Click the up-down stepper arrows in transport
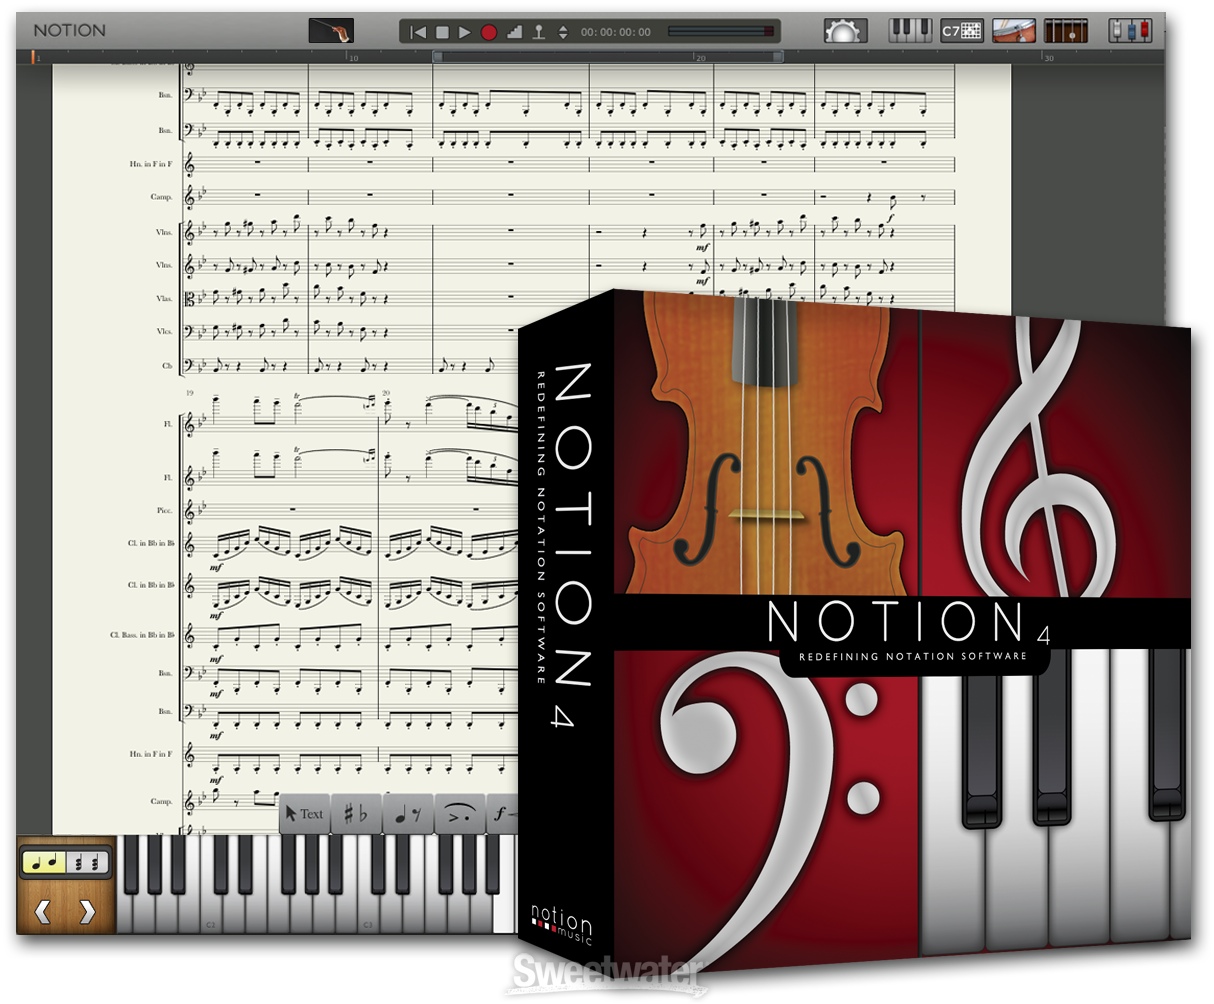This screenshot has width=1214, height=1004. [563, 32]
